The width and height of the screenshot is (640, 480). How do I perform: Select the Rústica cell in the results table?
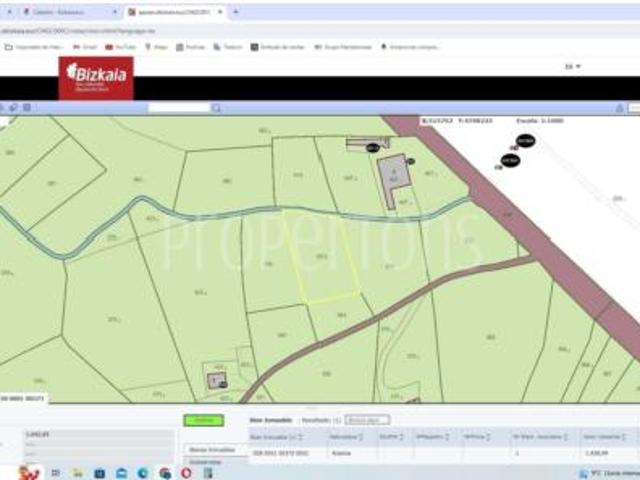pyautogui.click(x=341, y=453)
